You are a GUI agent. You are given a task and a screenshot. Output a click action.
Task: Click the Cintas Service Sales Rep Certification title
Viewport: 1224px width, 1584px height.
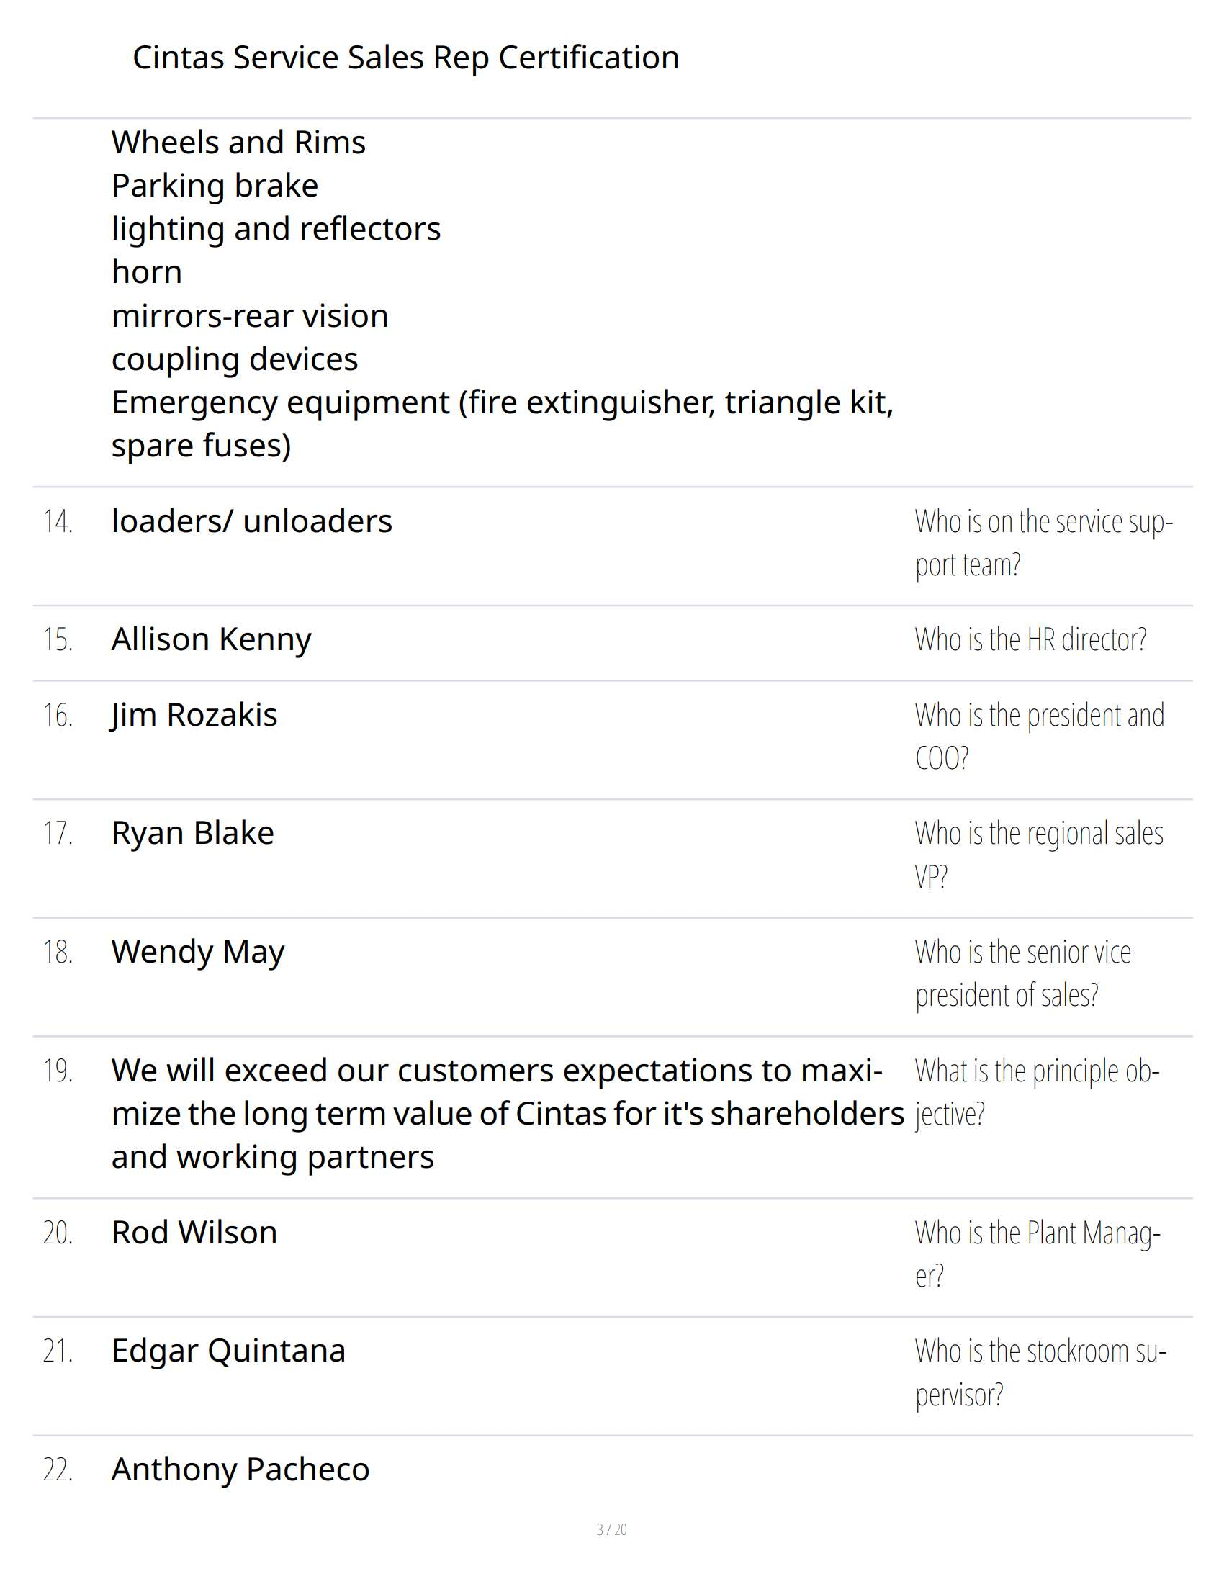coord(406,58)
